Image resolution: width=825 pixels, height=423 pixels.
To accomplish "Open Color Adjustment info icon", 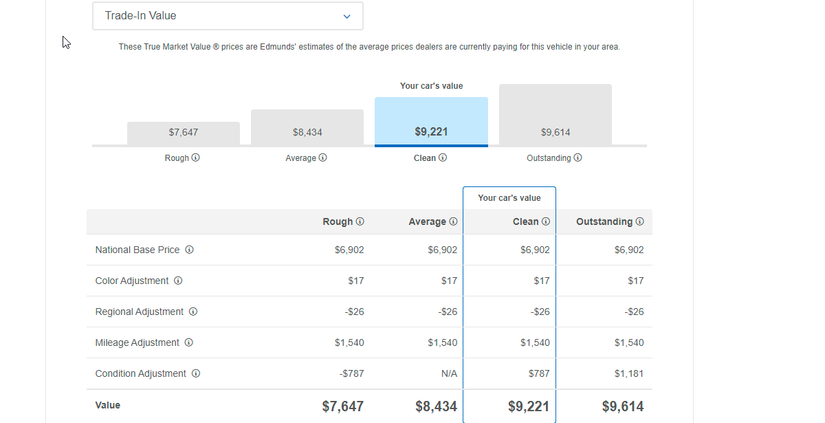I will [x=178, y=281].
